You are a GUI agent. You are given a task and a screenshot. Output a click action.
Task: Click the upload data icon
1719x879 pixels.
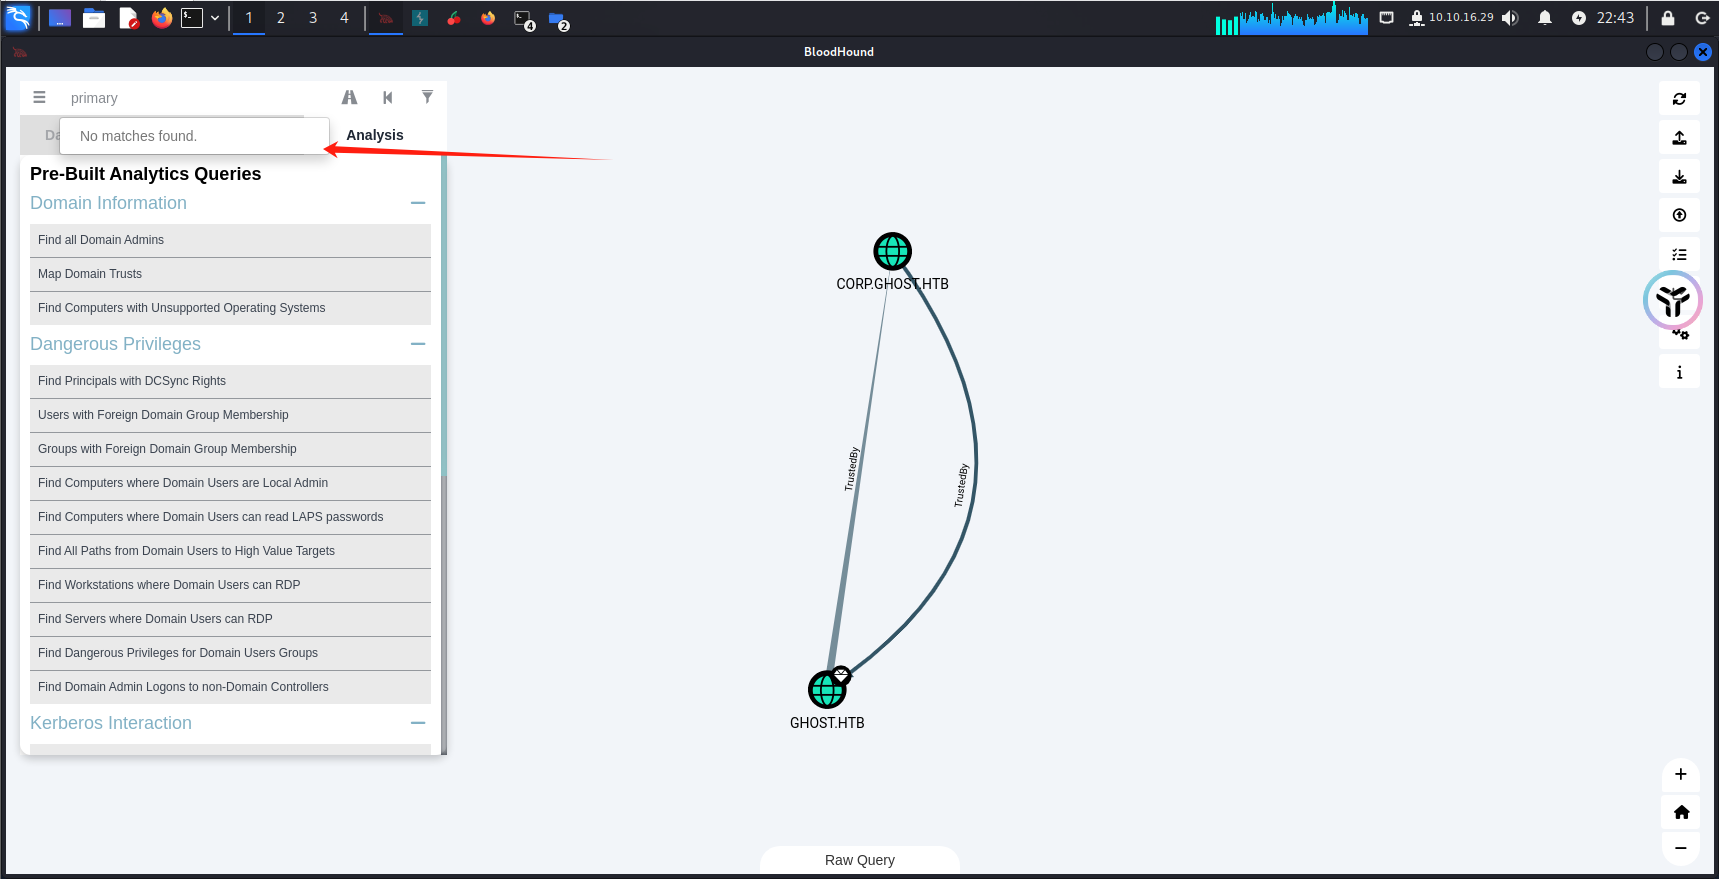1679,215
